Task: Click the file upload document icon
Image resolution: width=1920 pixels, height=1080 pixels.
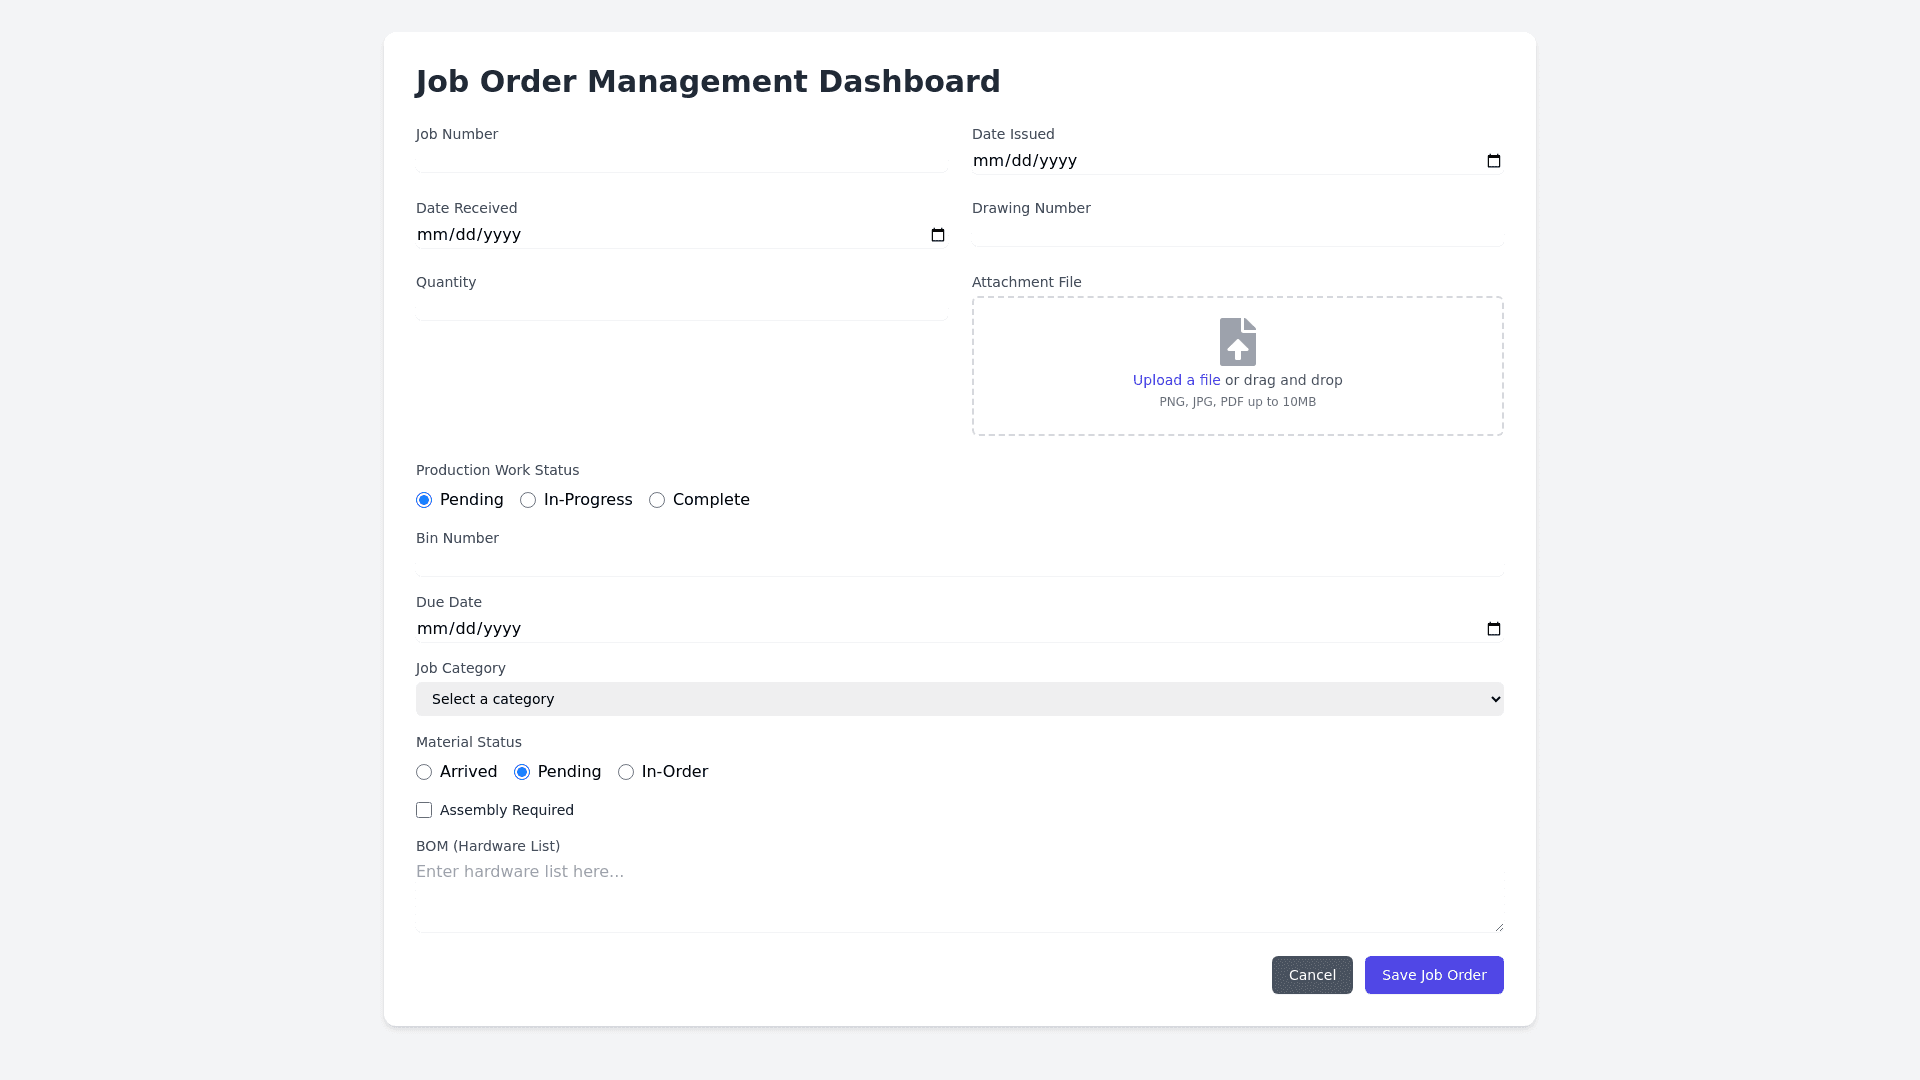Action: pyautogui.click(x=1237, y=342)
